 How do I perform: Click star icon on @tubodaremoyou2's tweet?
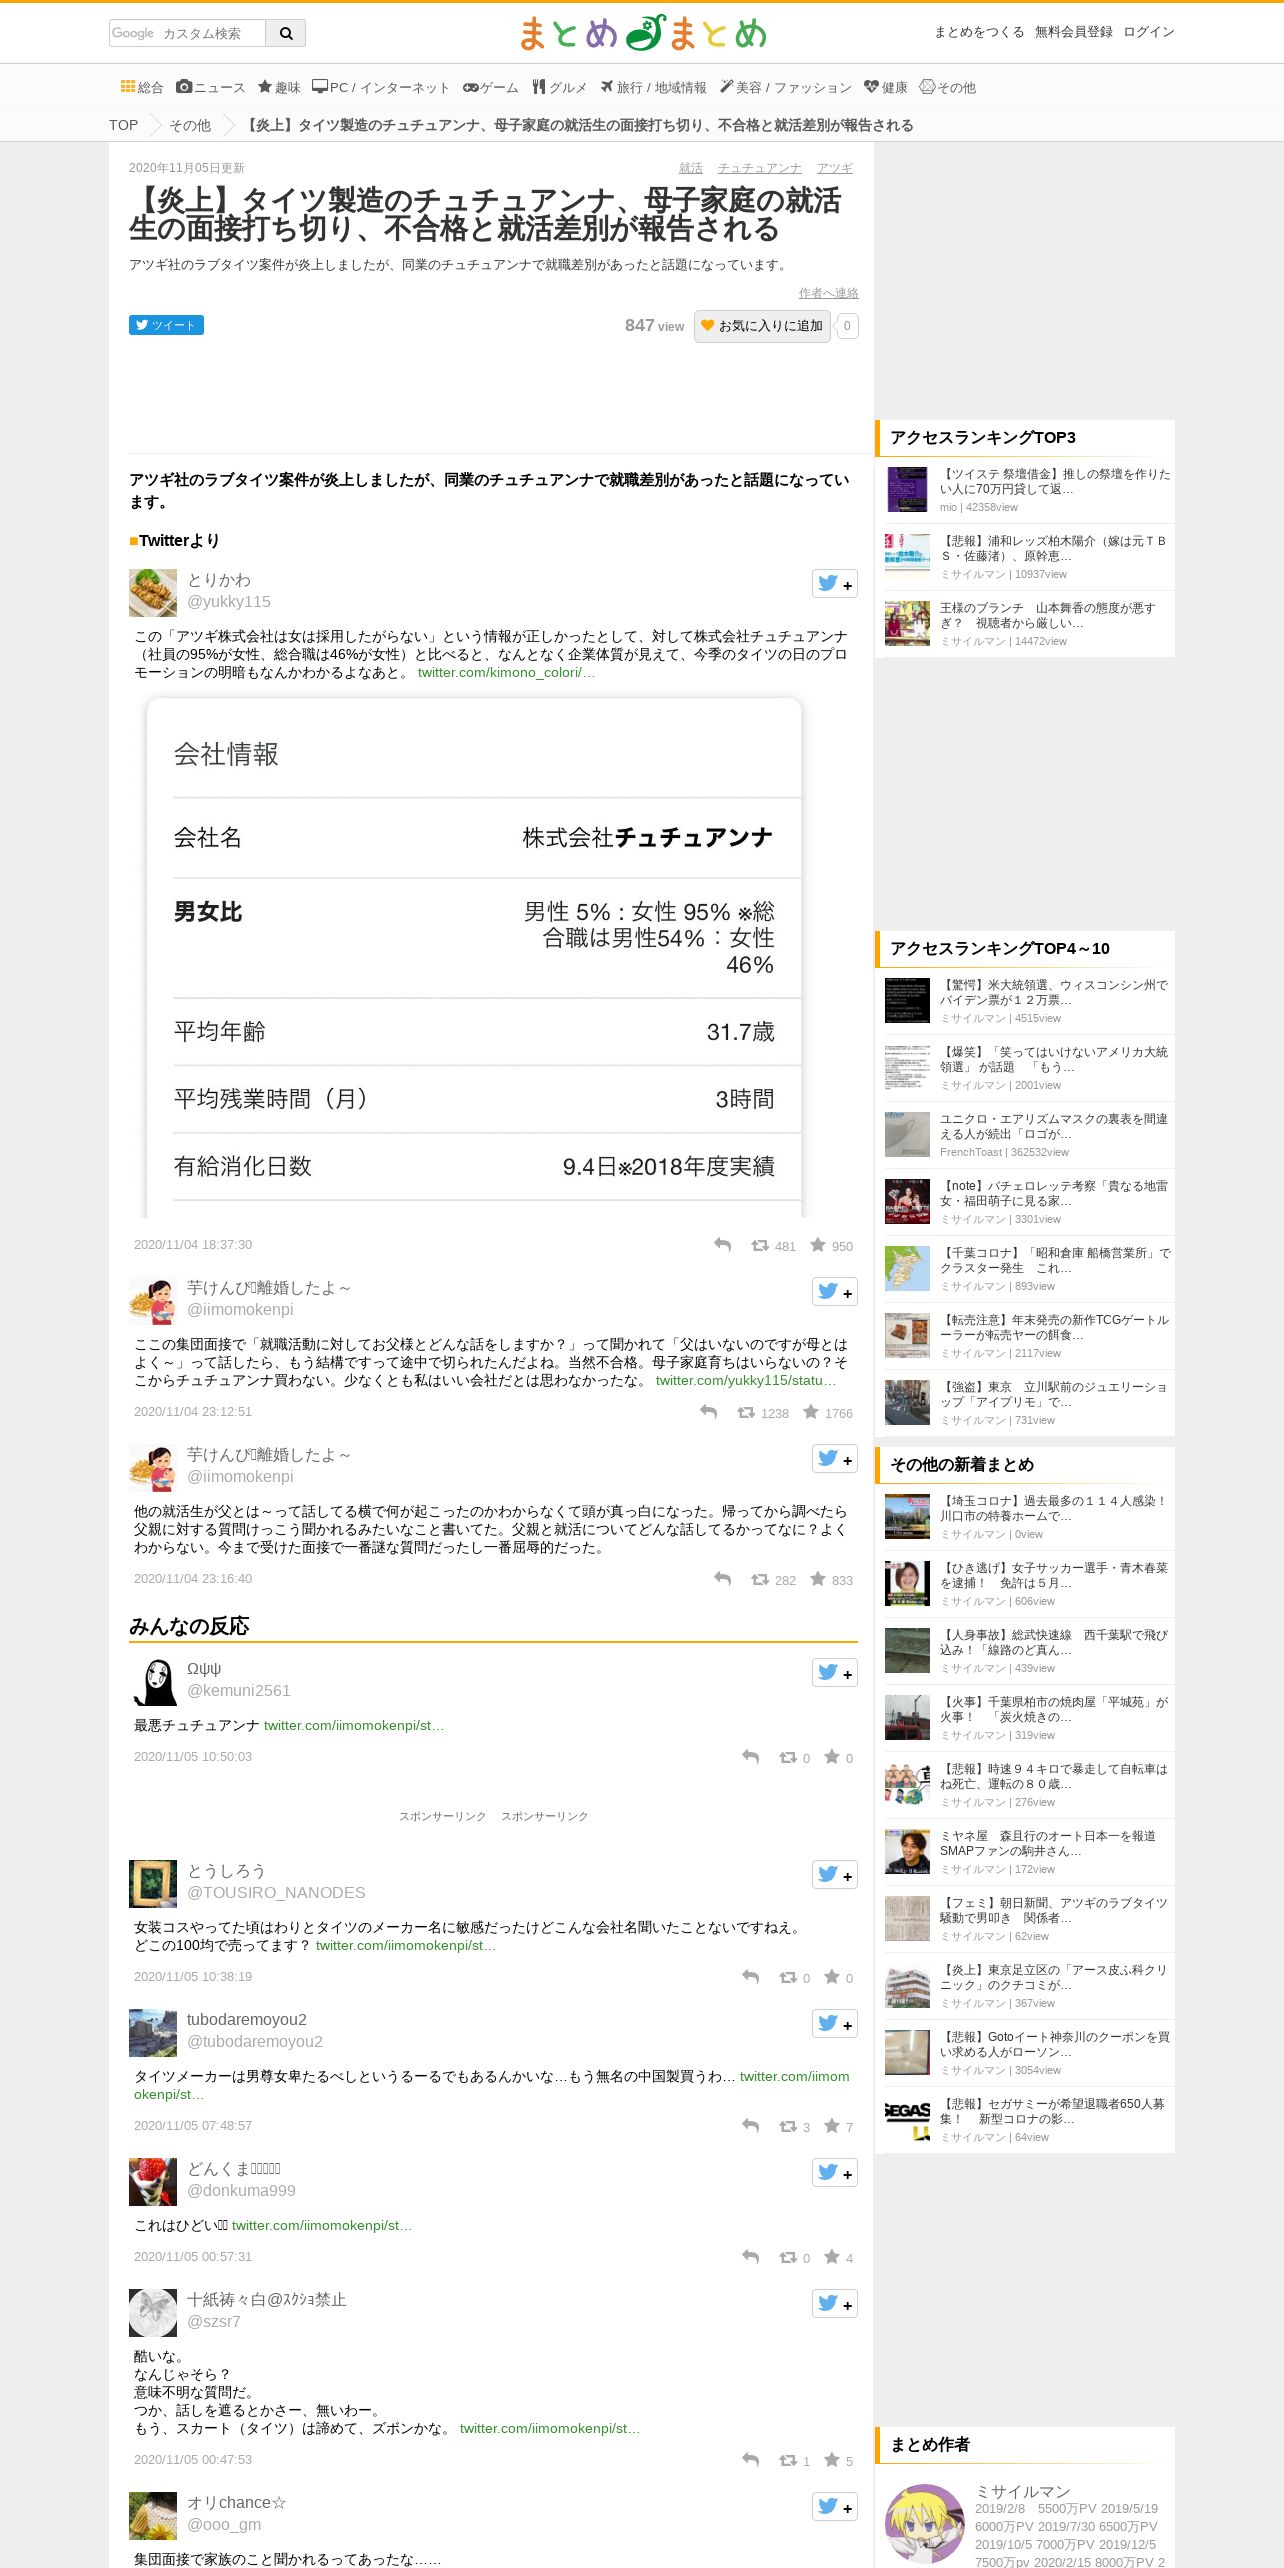click(832, 2126)
